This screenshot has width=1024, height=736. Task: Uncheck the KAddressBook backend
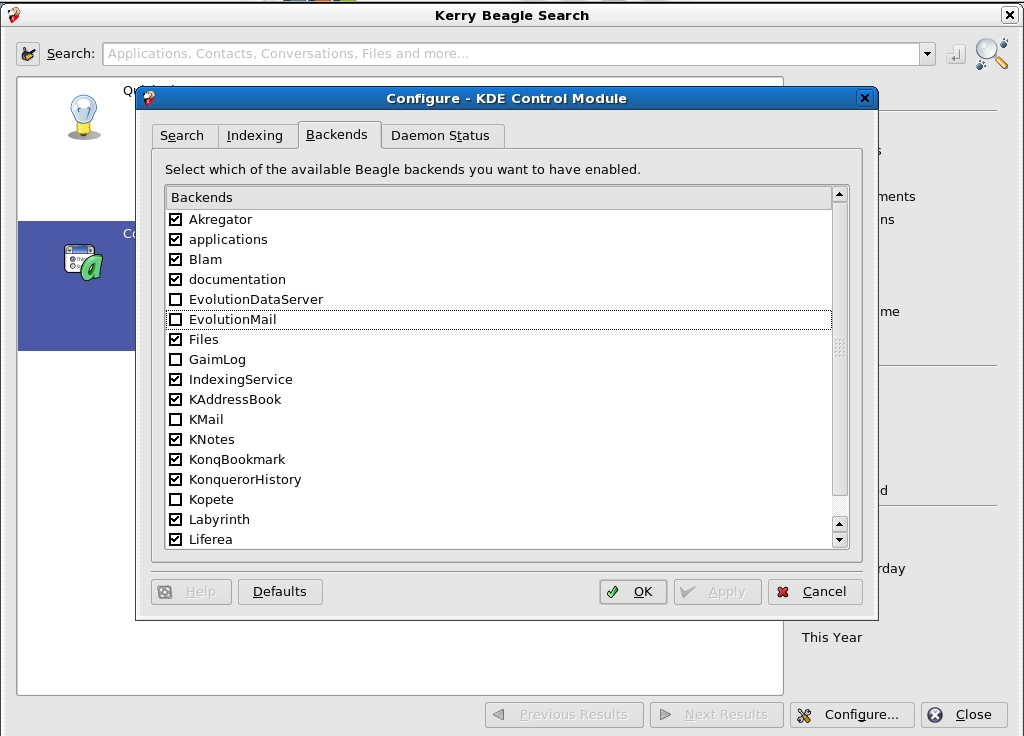coord(175,399)
